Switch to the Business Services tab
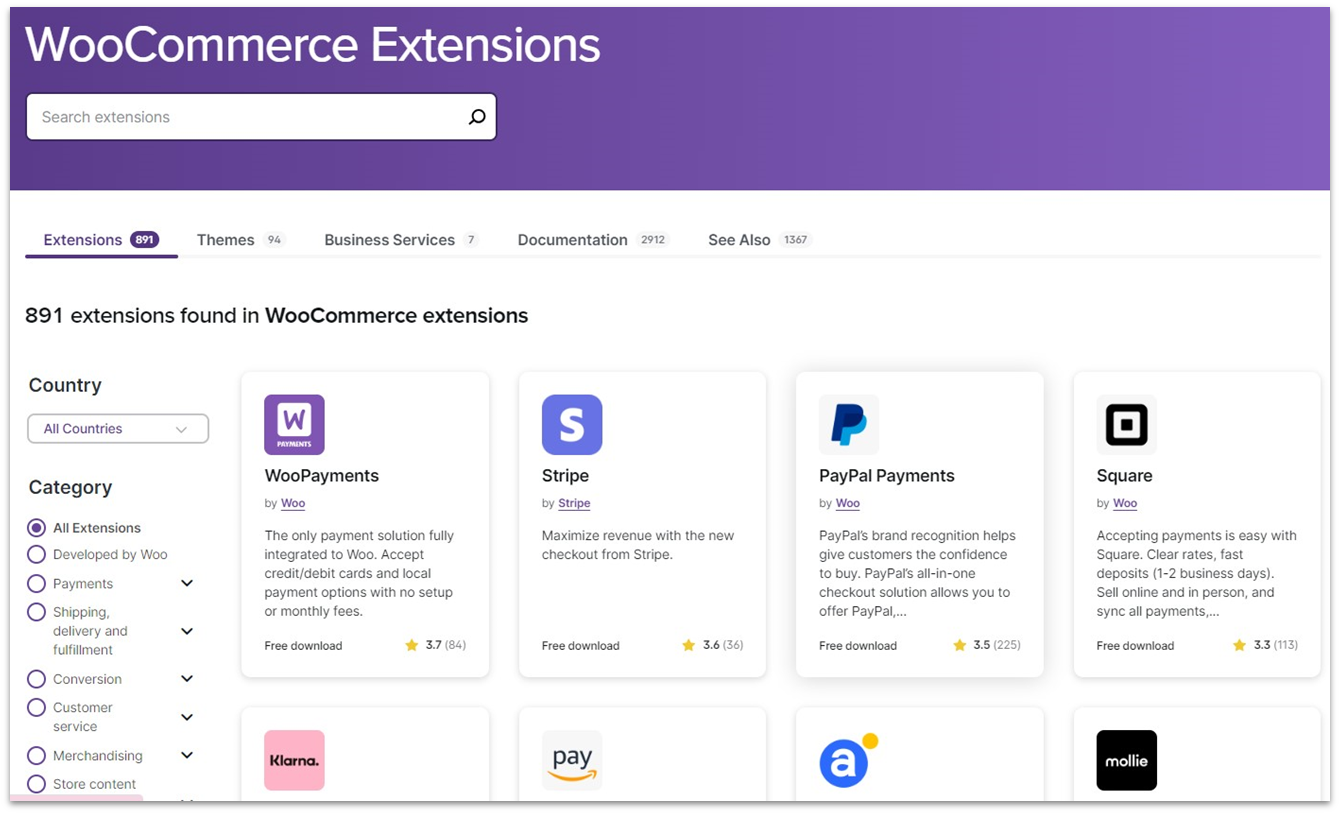The height and width of the screenshot is (814, 1340). pos(401,240)
